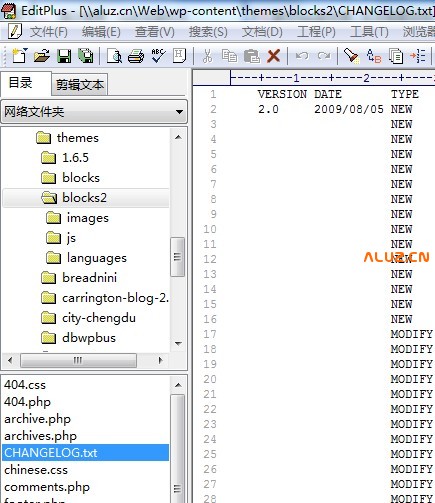Switch to the 剪辑文本 tab

pos(80,85)
